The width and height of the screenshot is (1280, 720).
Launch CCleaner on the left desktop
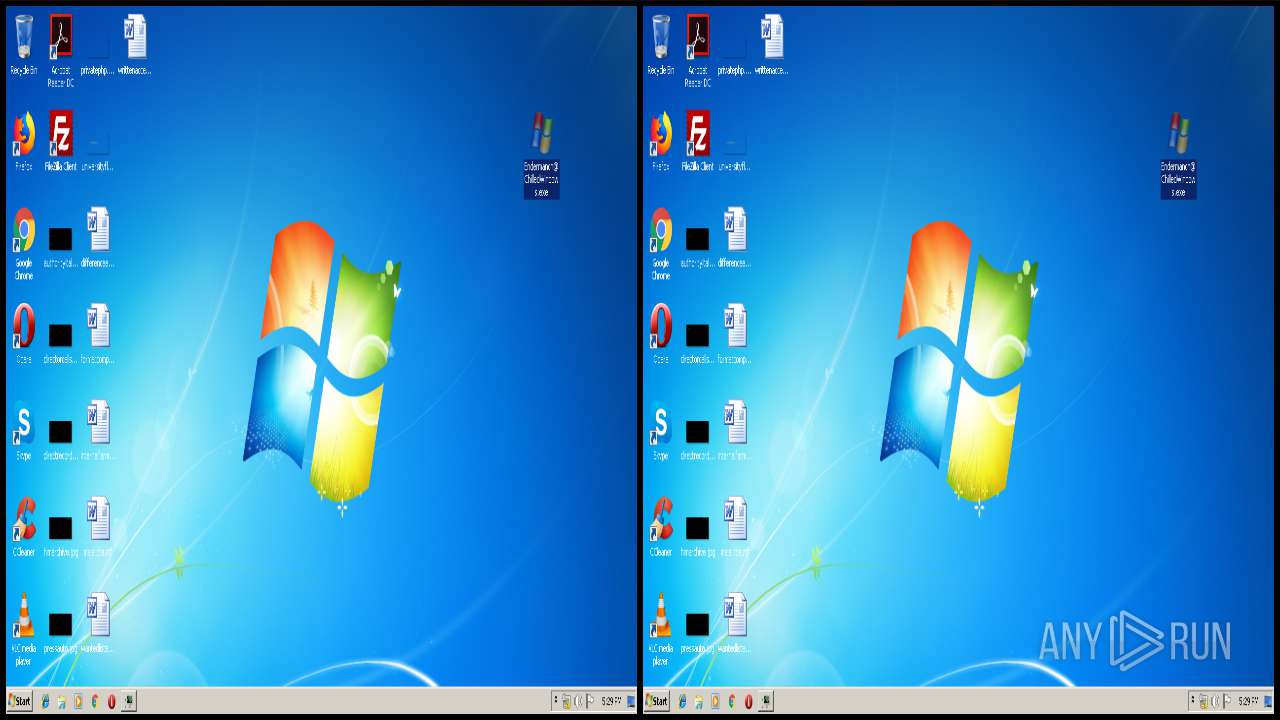click(x=24, y=526)
